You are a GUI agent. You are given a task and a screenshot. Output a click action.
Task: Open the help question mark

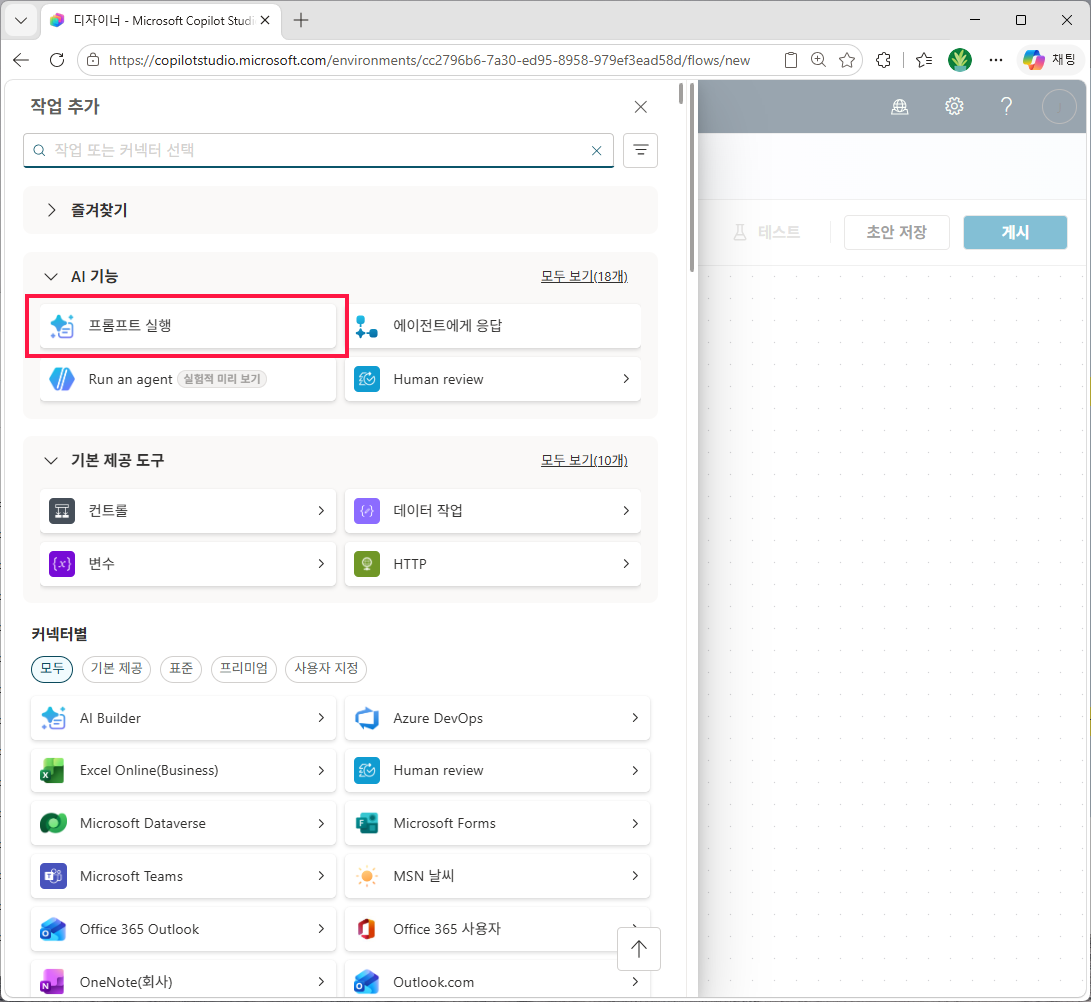(1006, 106)
